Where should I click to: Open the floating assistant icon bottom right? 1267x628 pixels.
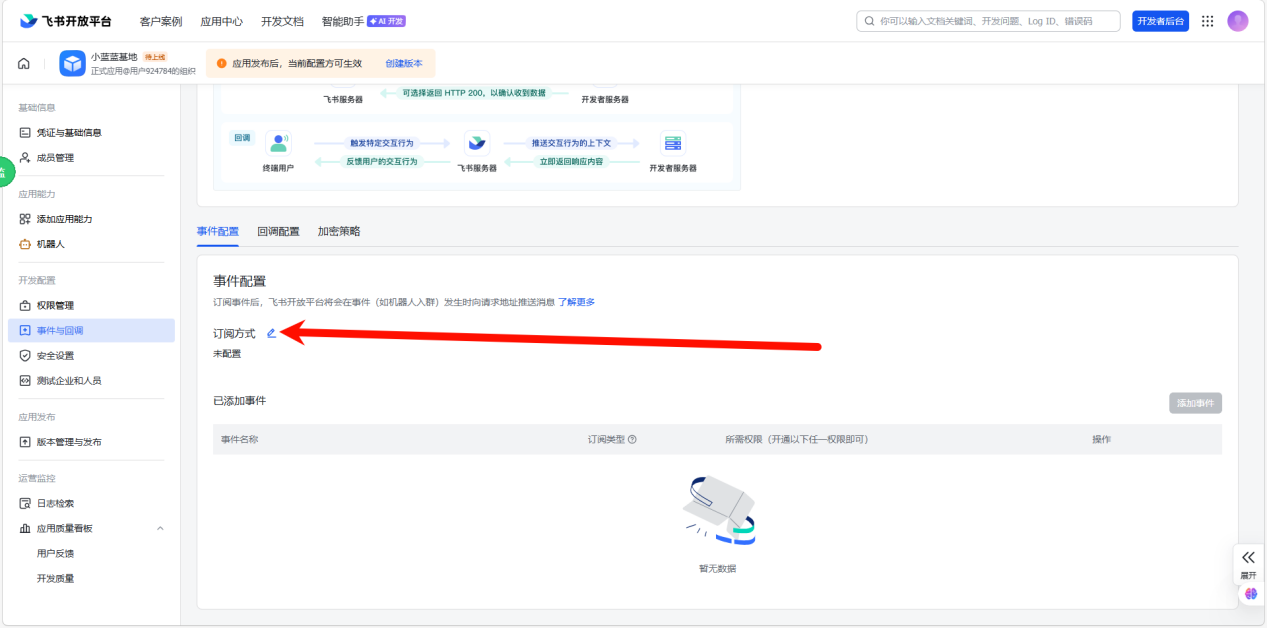[x=1249, y=593]
